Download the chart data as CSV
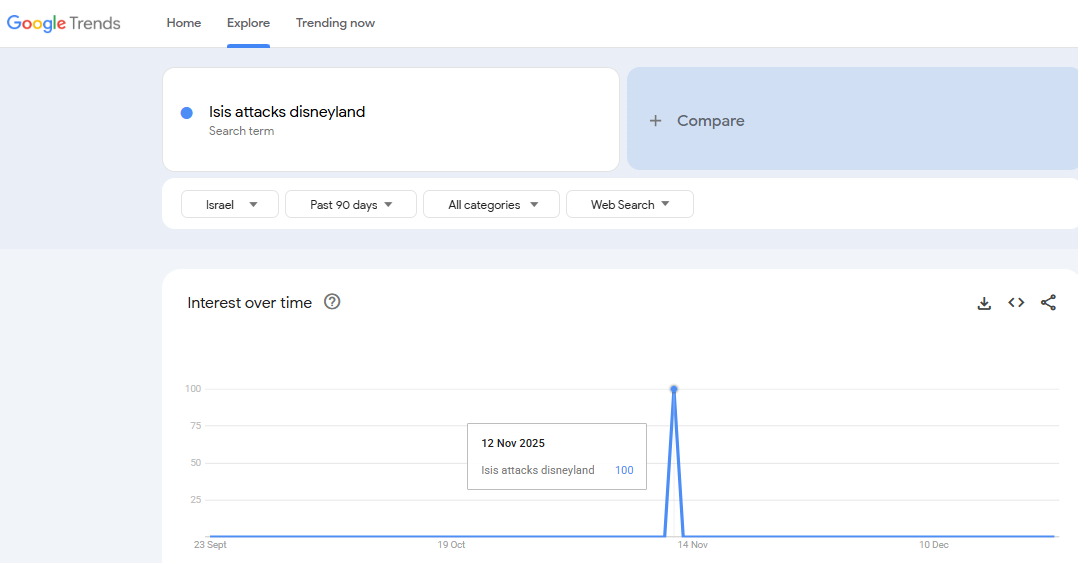The image size is (1078, 563). [984, 303]
